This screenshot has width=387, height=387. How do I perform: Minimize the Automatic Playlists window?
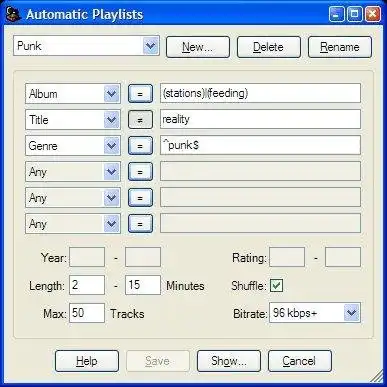click(336, 14)
